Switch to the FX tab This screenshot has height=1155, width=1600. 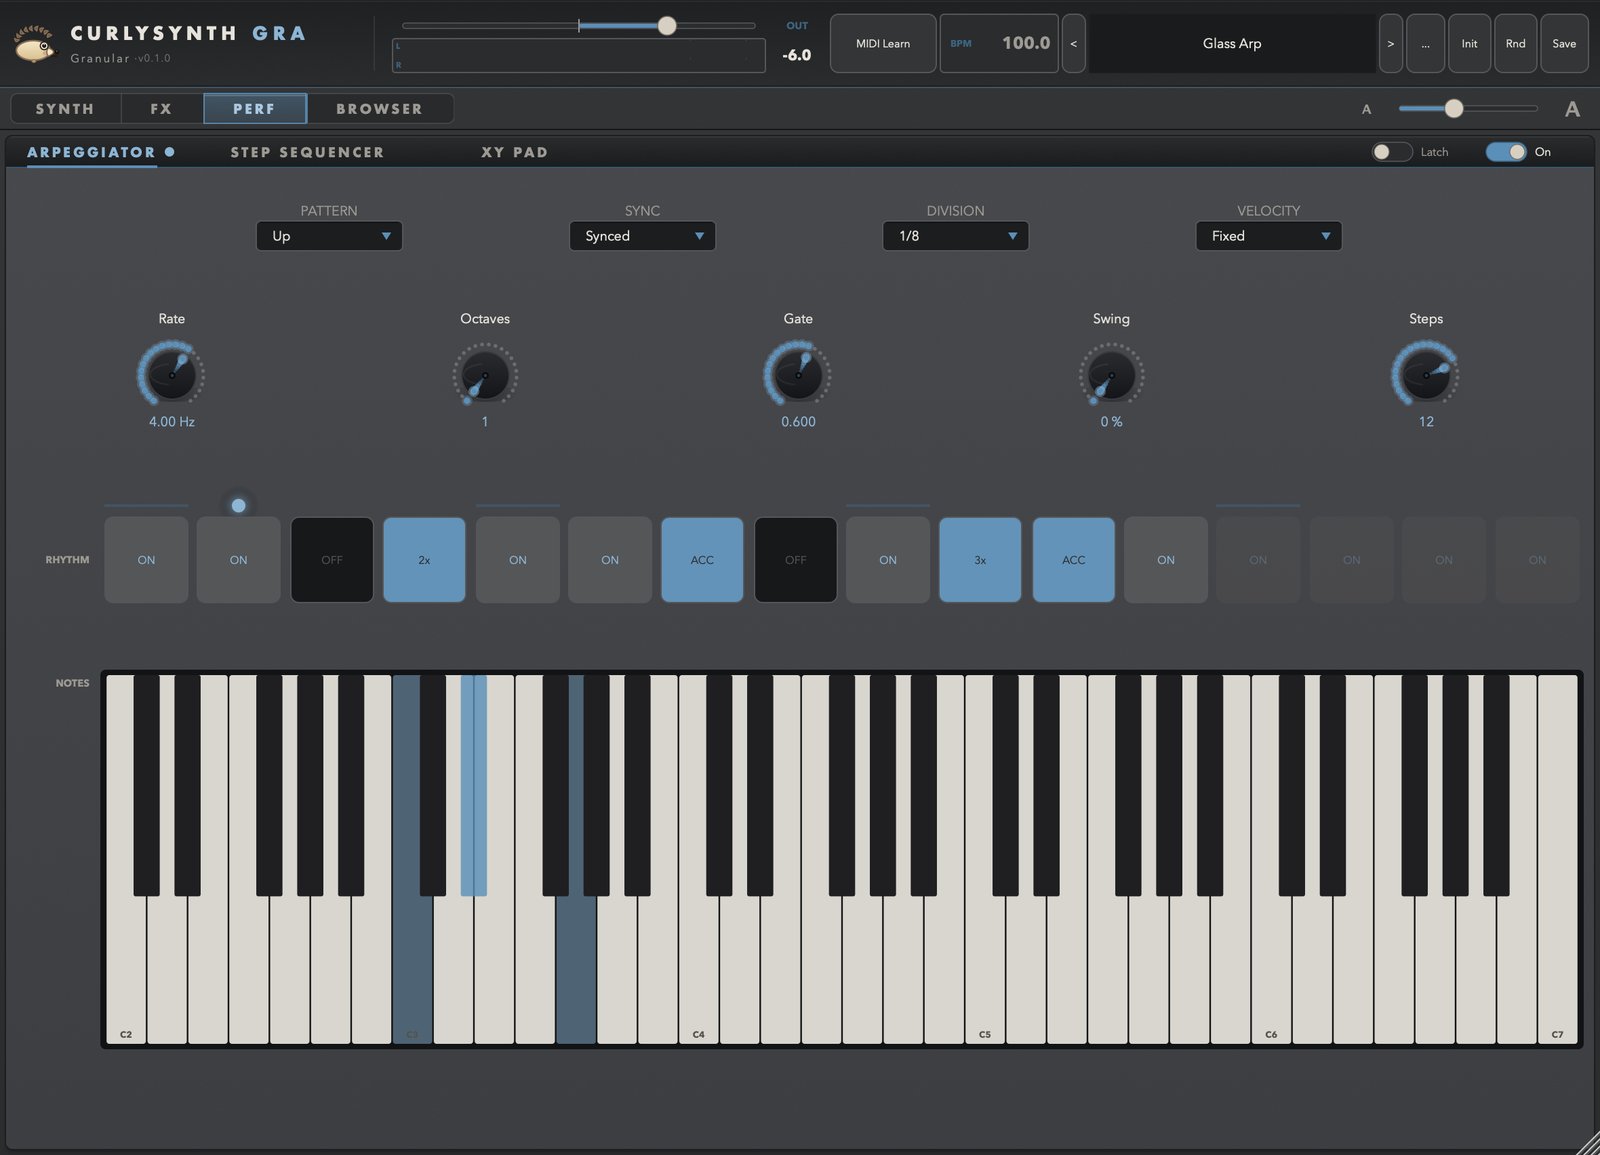click(x=161, y=109)
